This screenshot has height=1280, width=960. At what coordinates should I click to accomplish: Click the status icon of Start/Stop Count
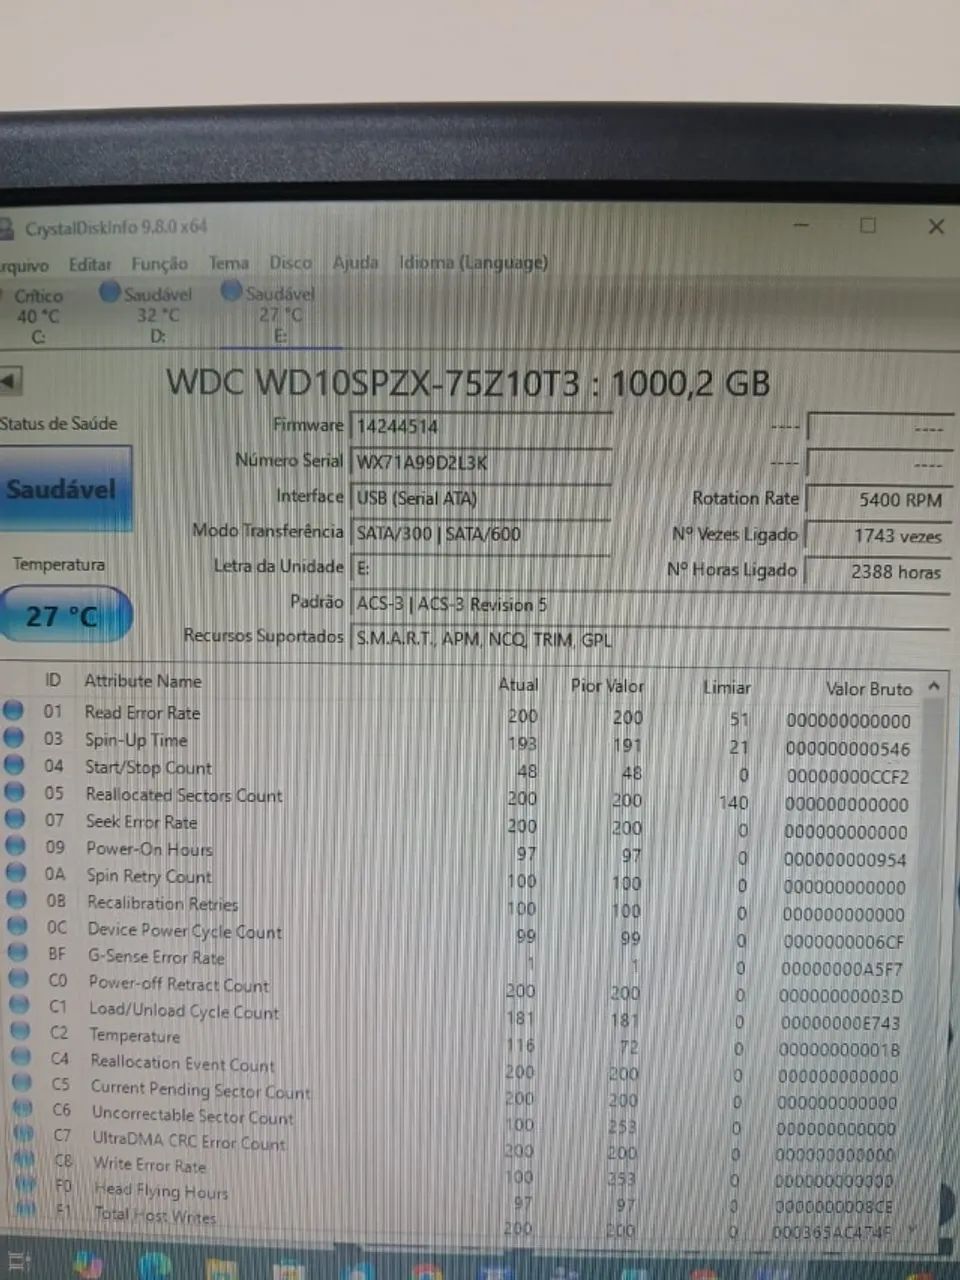point(15,764)
